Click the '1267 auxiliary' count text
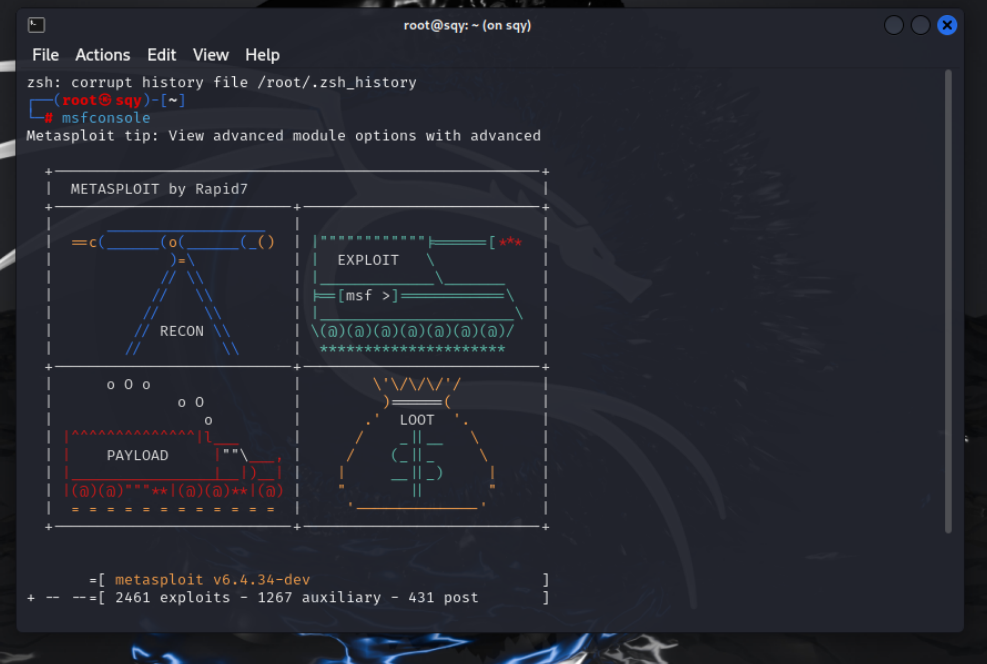 pos(319,597)
